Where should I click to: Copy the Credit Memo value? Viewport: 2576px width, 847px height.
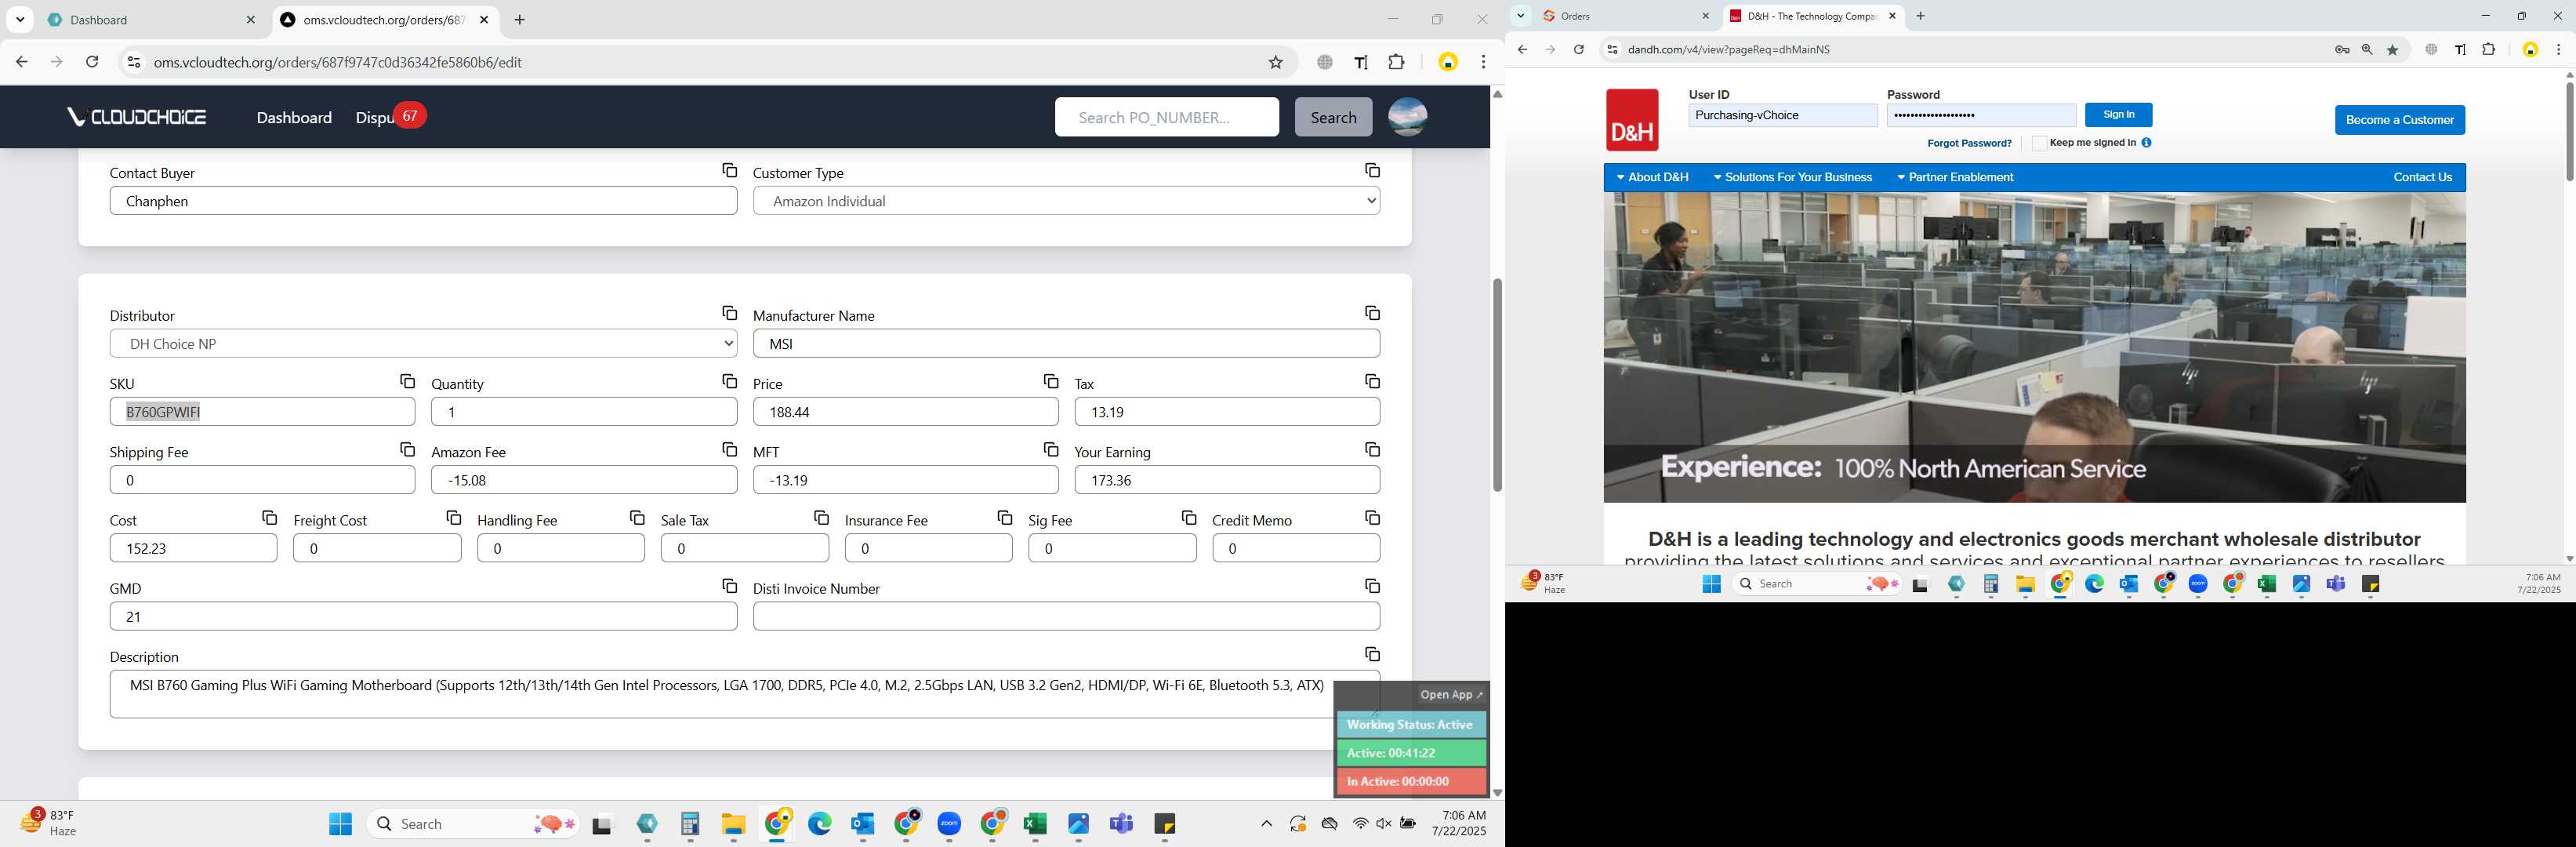click(1372, 518)
